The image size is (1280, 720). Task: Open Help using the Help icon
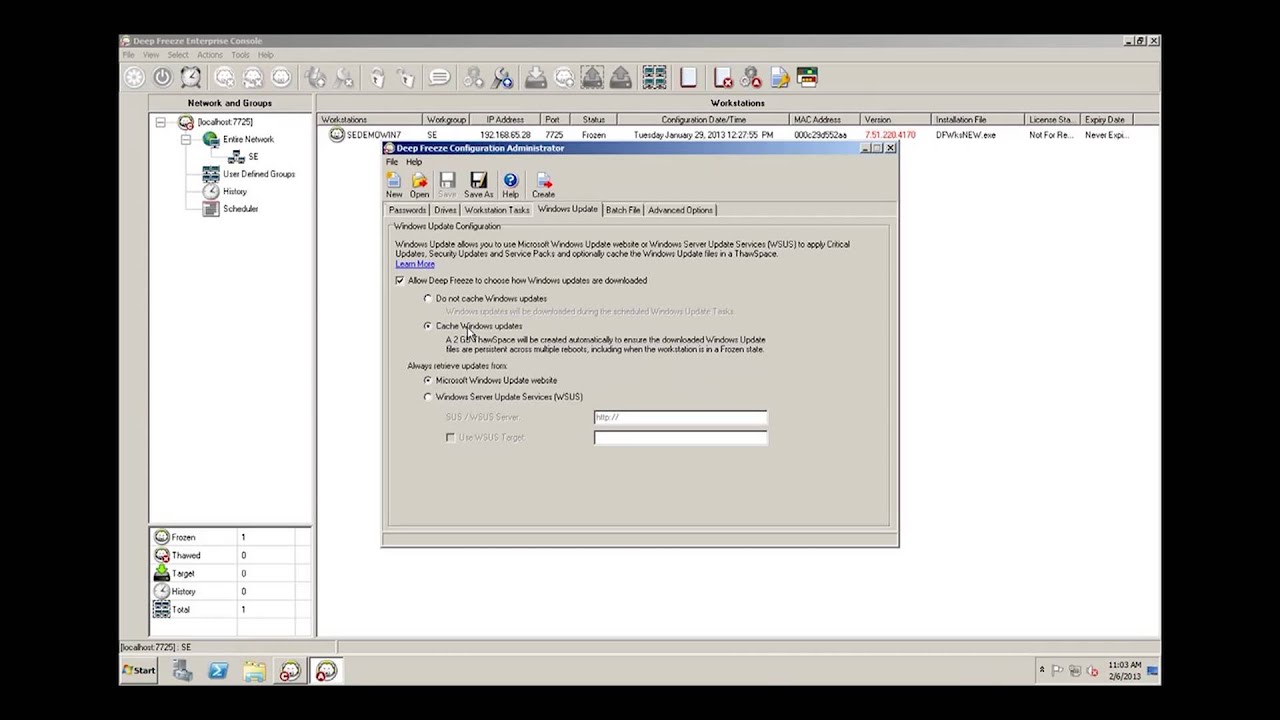510,183
